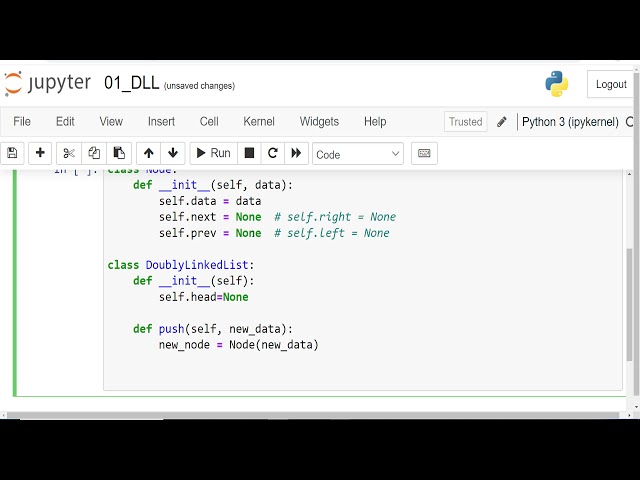Image resolution: width=640 pixels, height=480 pixels.
Task: Click the Logout button
Action: (611, 84)
